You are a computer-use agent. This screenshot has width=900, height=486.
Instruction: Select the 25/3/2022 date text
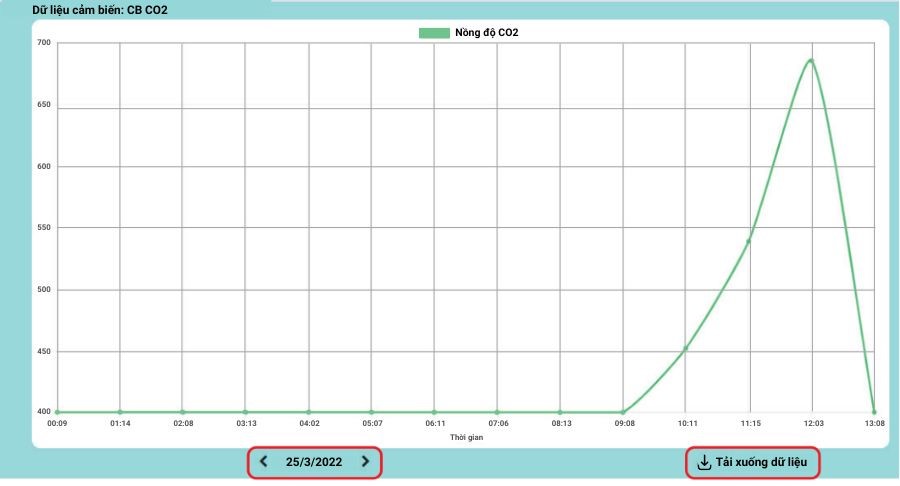pos(314,462)
